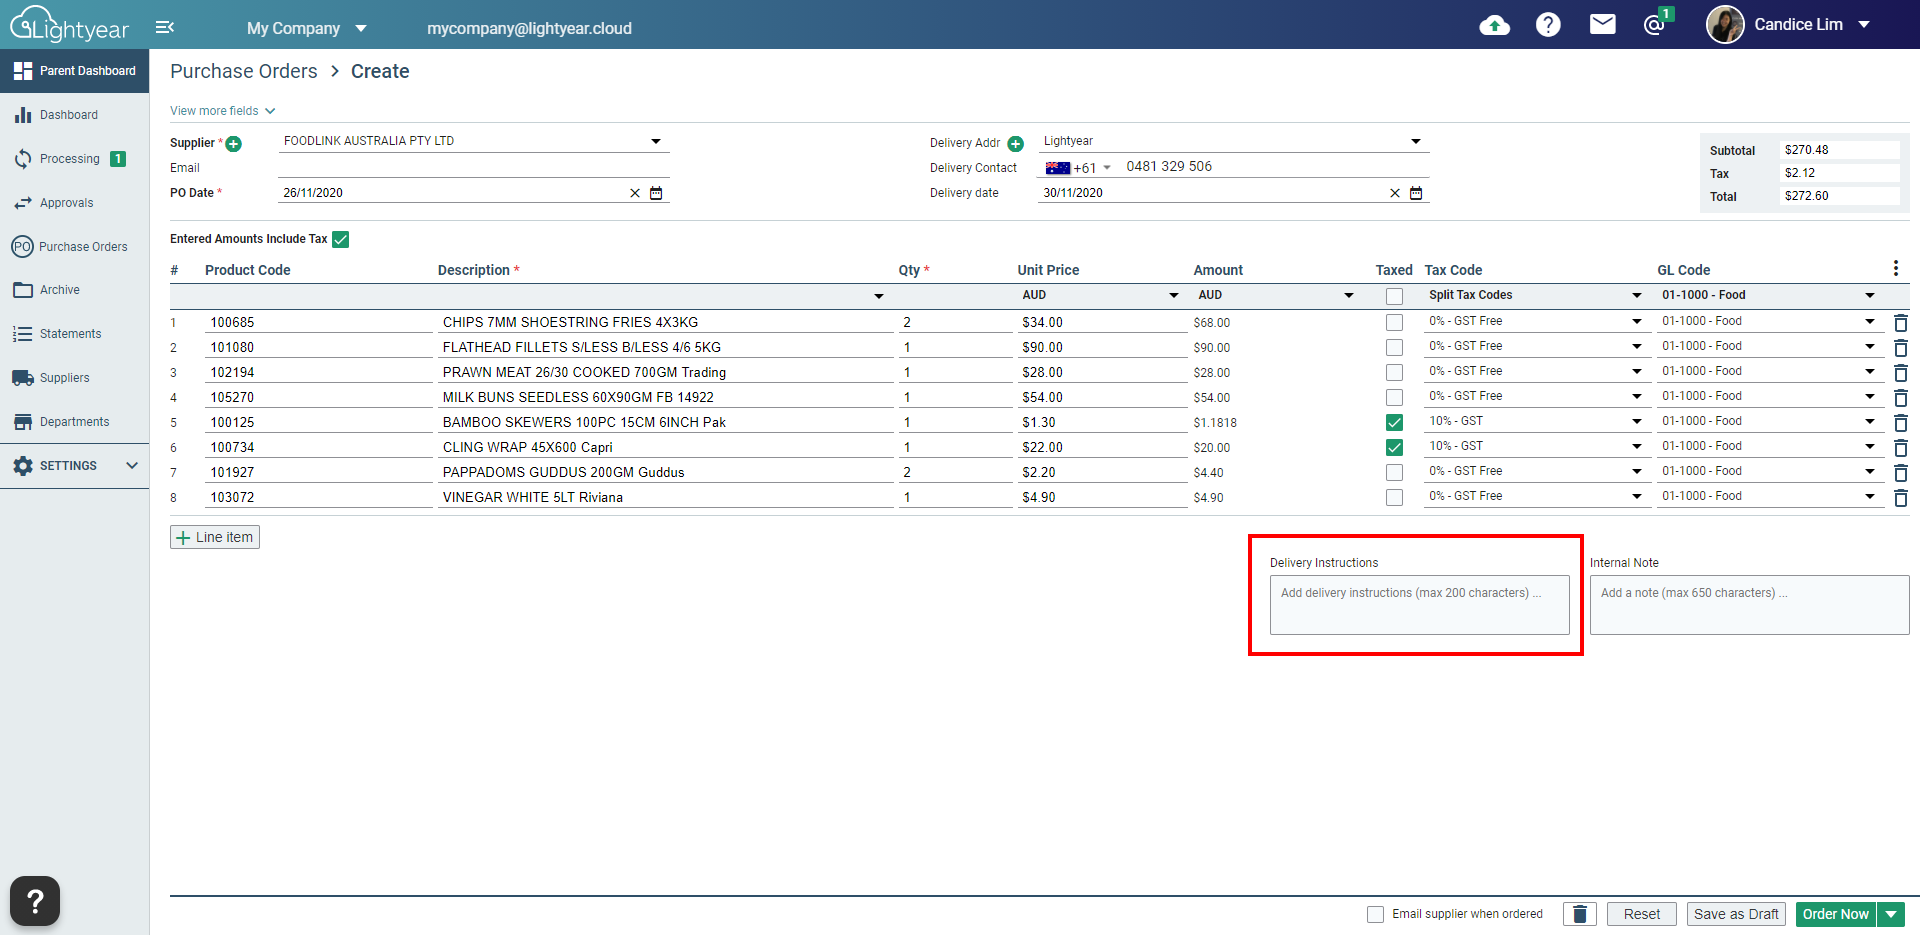The image size is (1920, 935).
Task: Check Email supplier when ordered
Action: (x=1375, y=914)
